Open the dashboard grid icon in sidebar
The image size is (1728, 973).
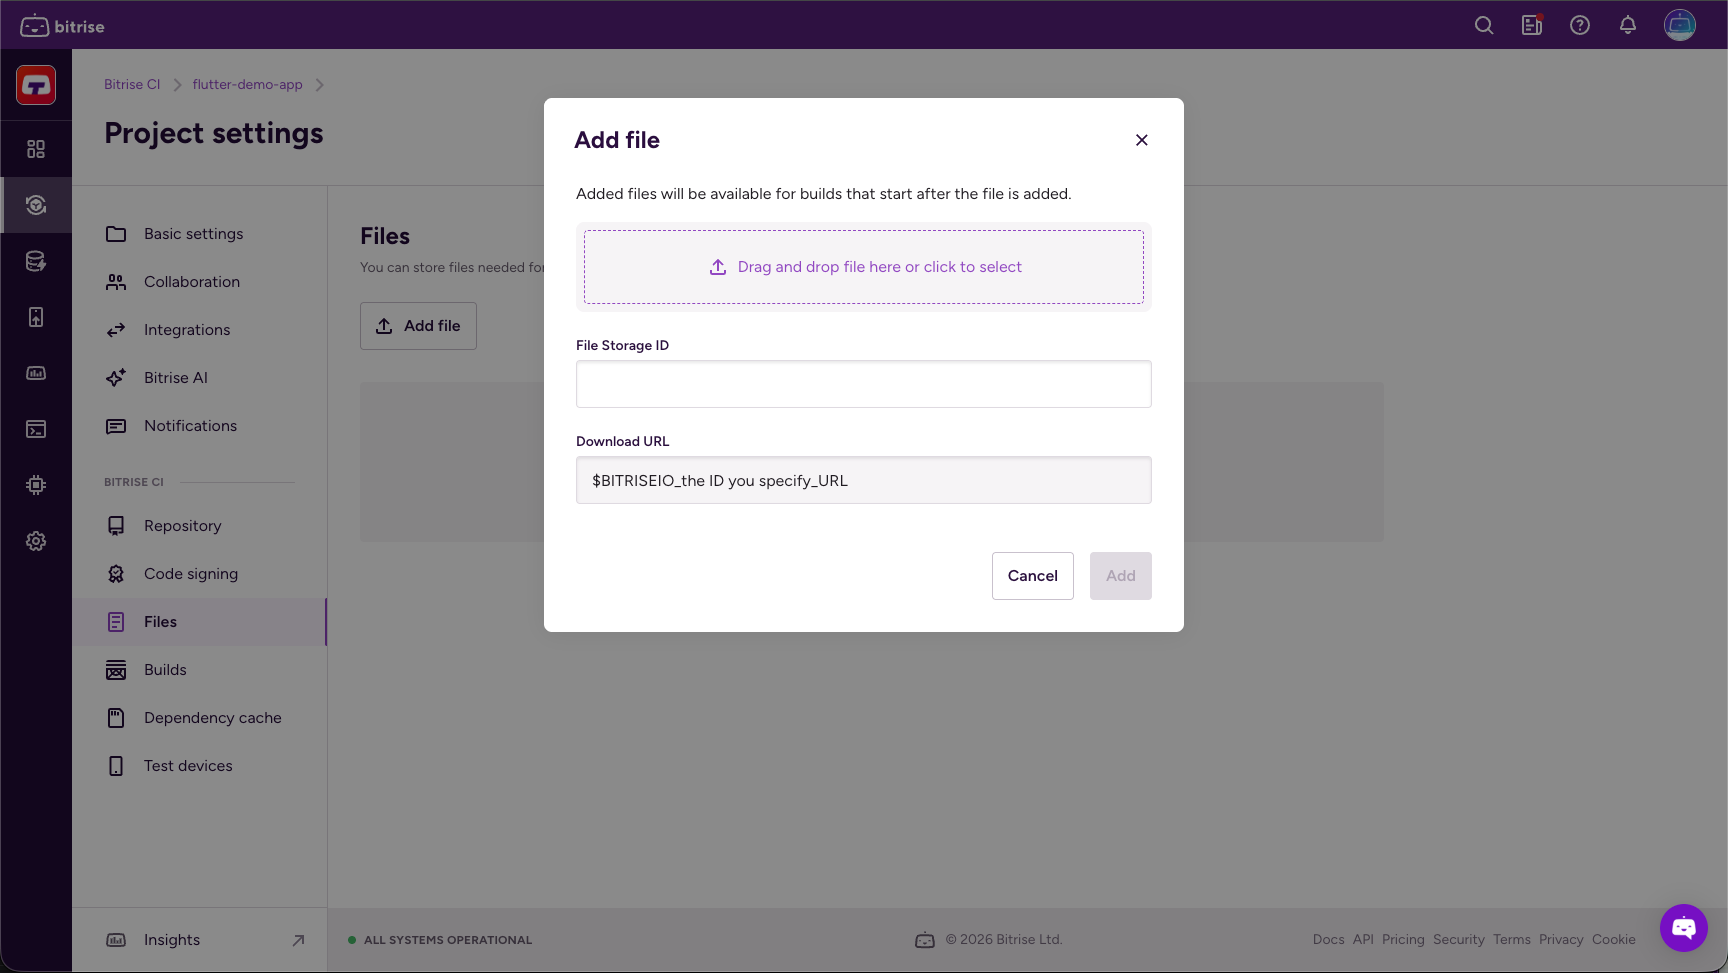[36, 149]
